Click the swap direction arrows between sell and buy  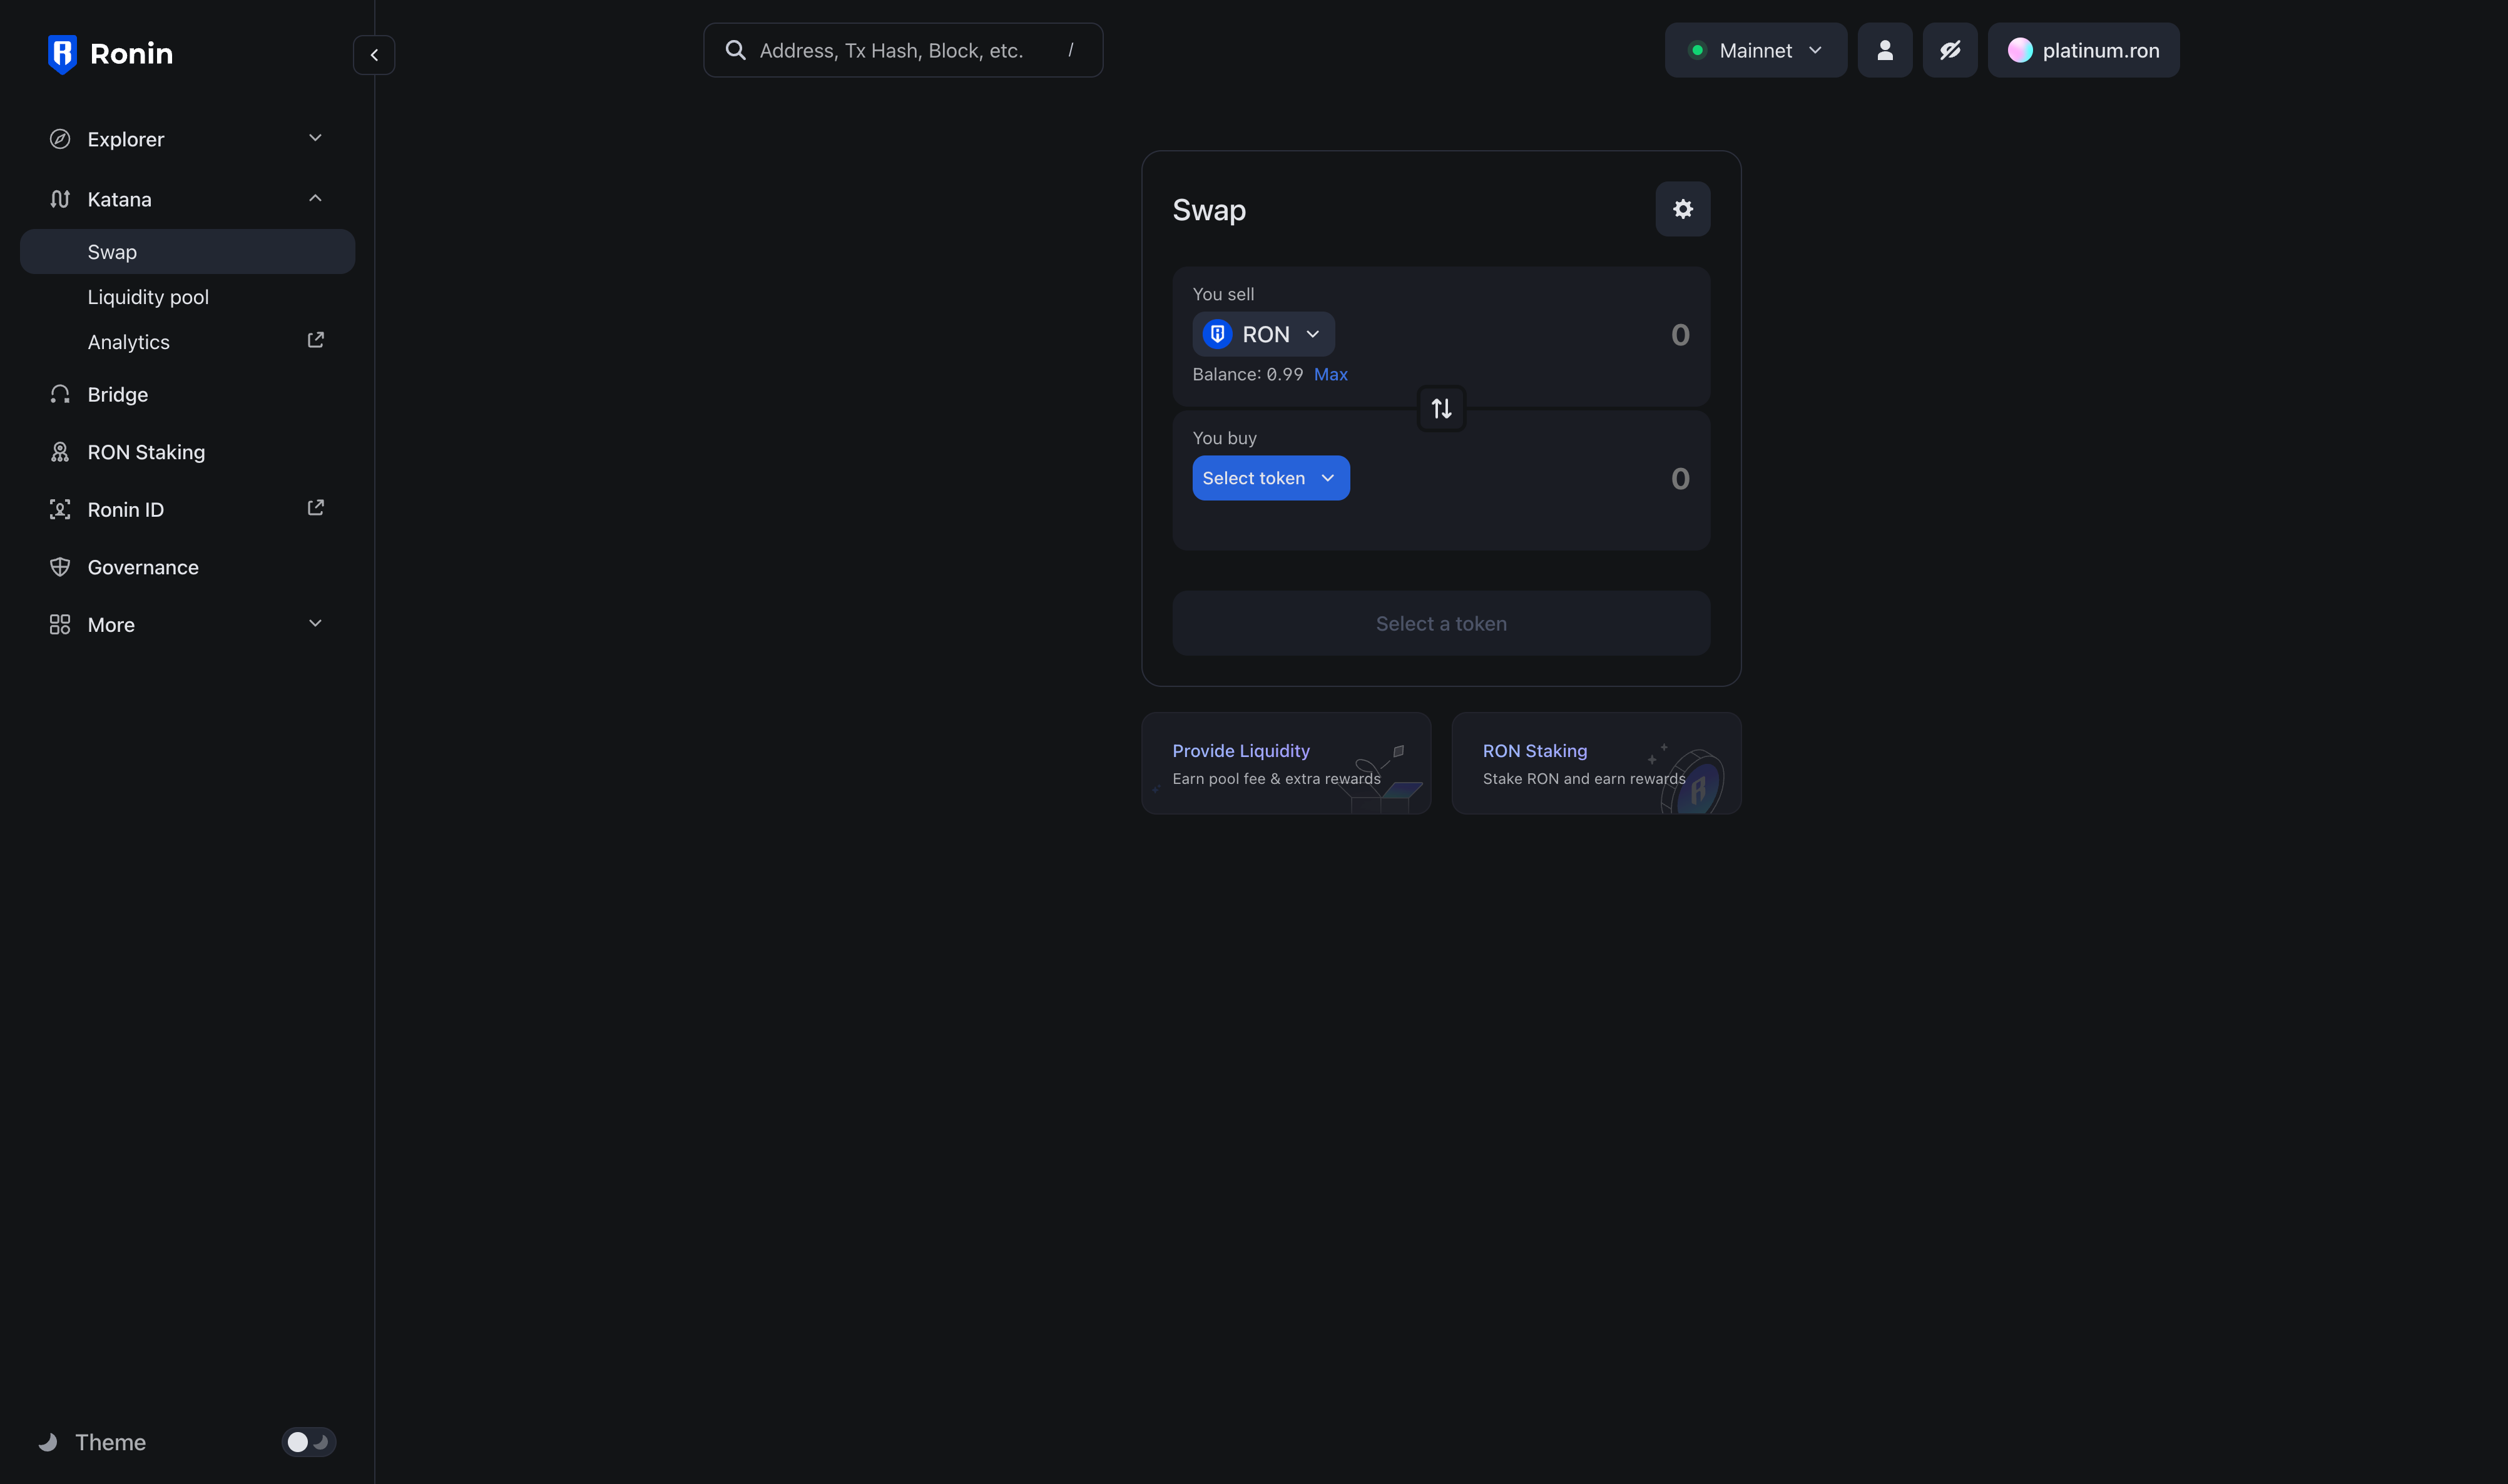(1440, 408)
